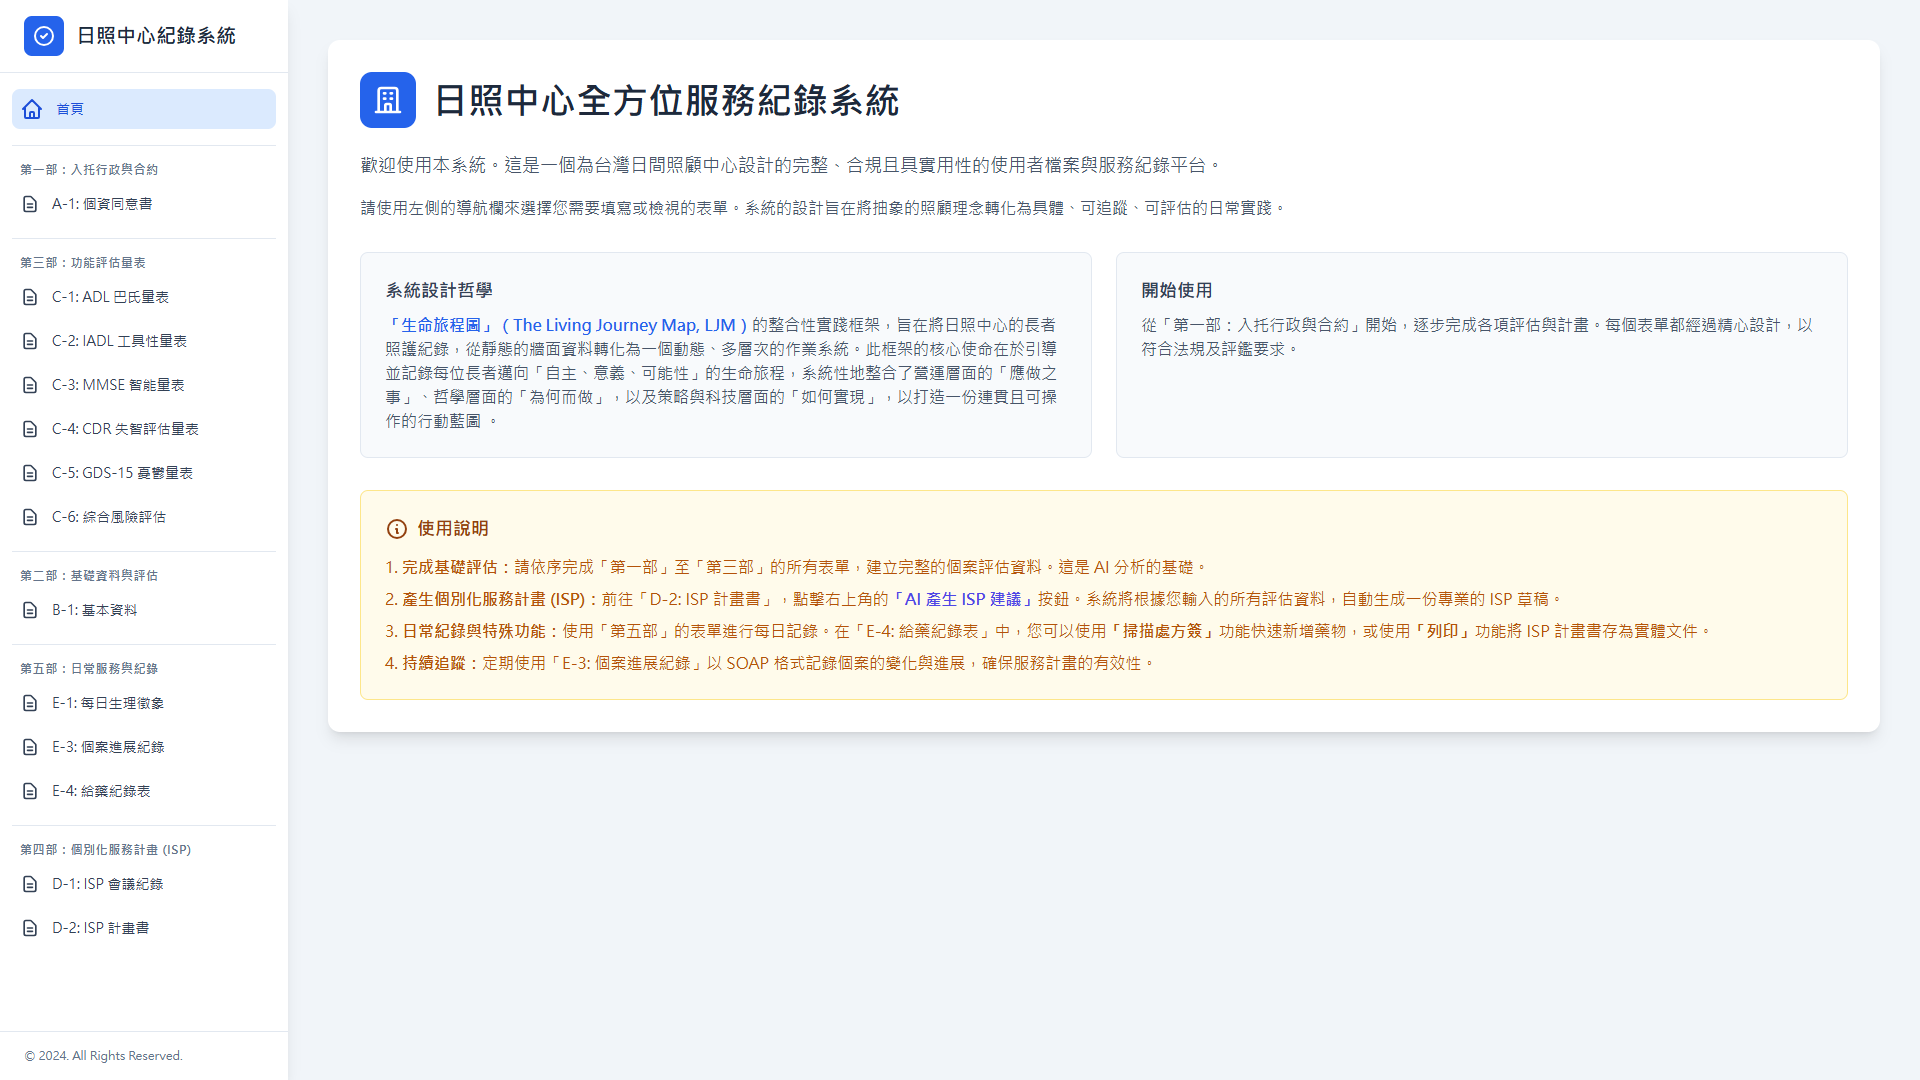Viewport: 1920px width, 1080px height.
Task: Click the blue building icon in header
Action: coord(388,100)
